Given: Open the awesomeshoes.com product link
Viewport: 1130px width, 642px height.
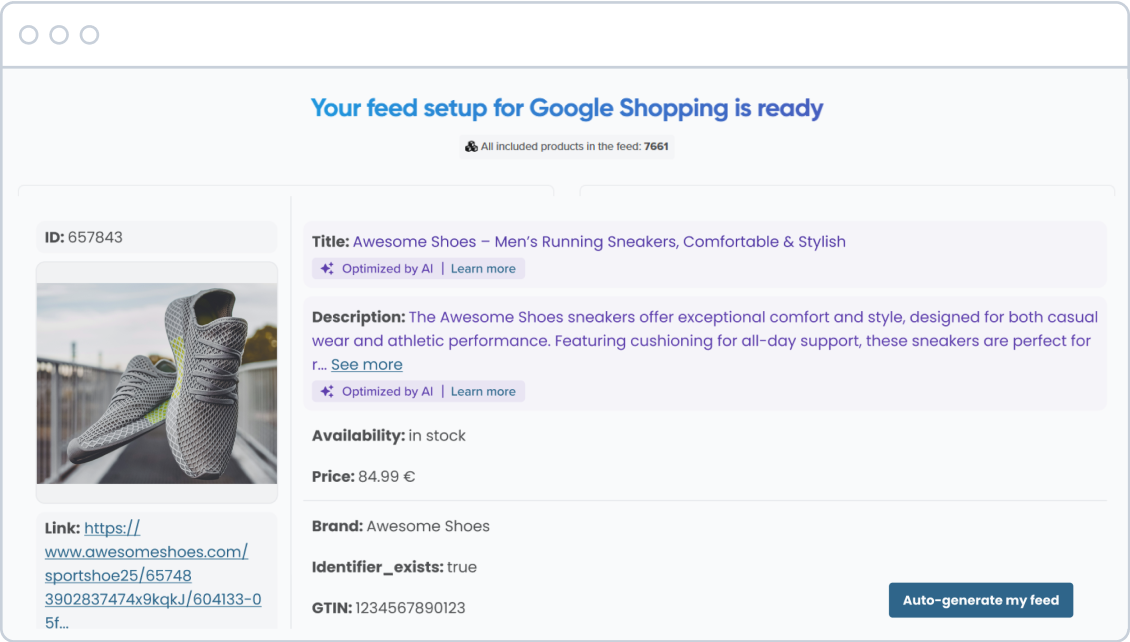Looking at the screenshot, I should [x=153, y=575].
